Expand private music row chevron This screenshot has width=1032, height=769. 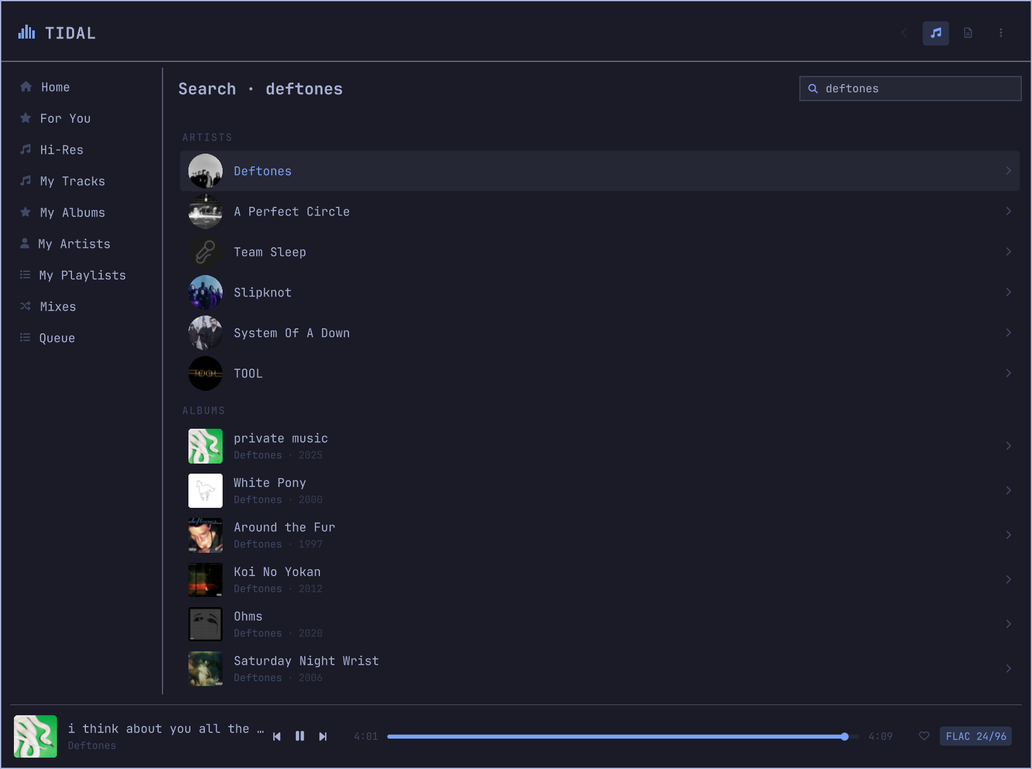(x=1008, y=446)
